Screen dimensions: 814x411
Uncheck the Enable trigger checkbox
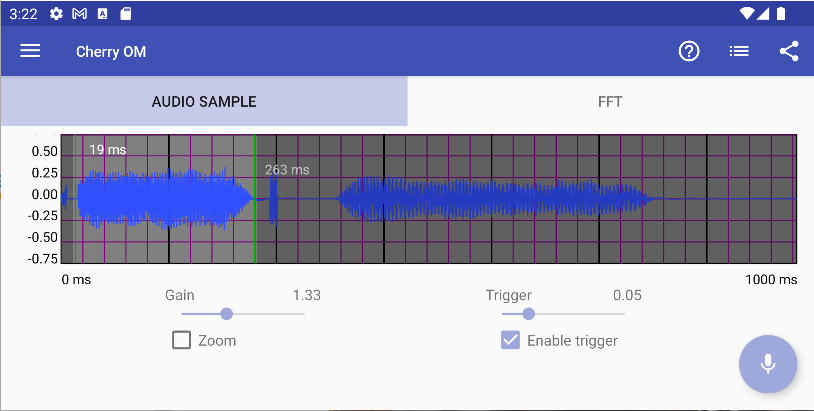pyautogui.click(x=510, y=340)
